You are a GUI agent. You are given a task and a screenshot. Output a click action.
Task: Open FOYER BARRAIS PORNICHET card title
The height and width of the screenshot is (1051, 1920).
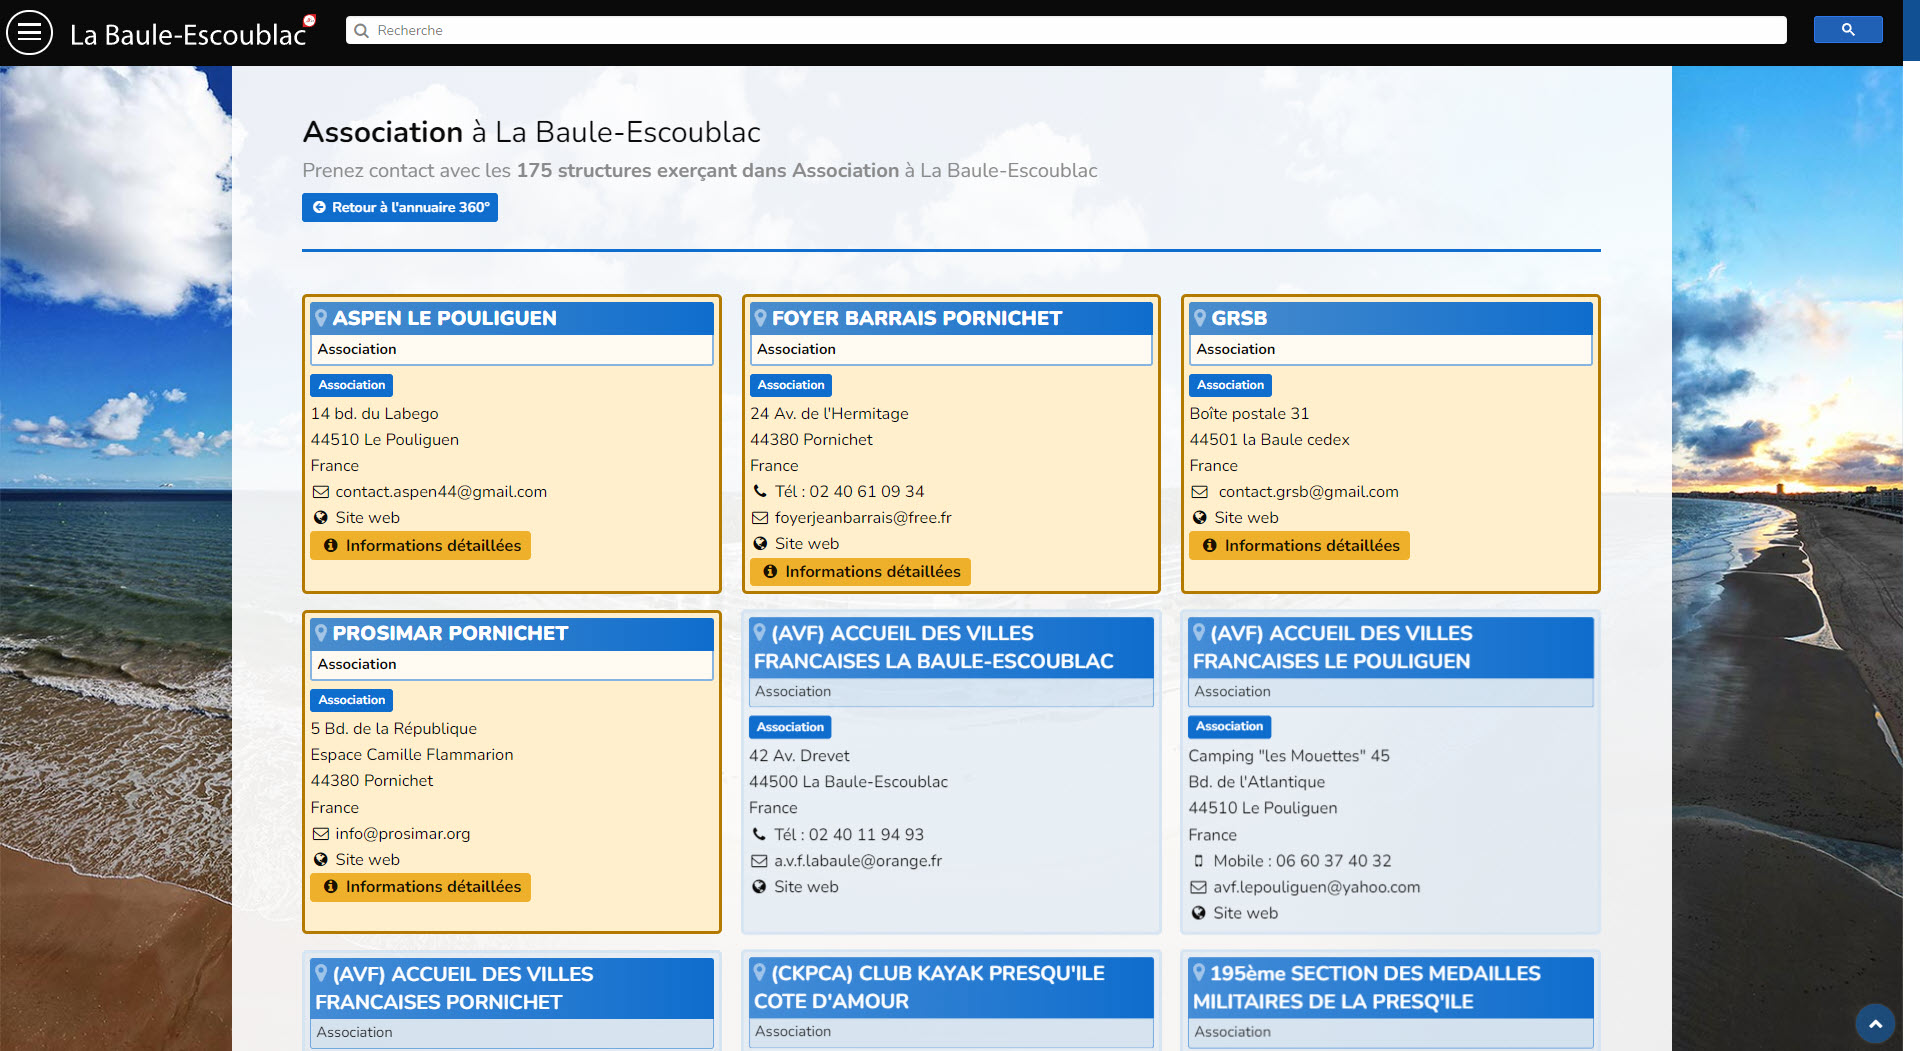pyautogui.click(x=916, y=318)
